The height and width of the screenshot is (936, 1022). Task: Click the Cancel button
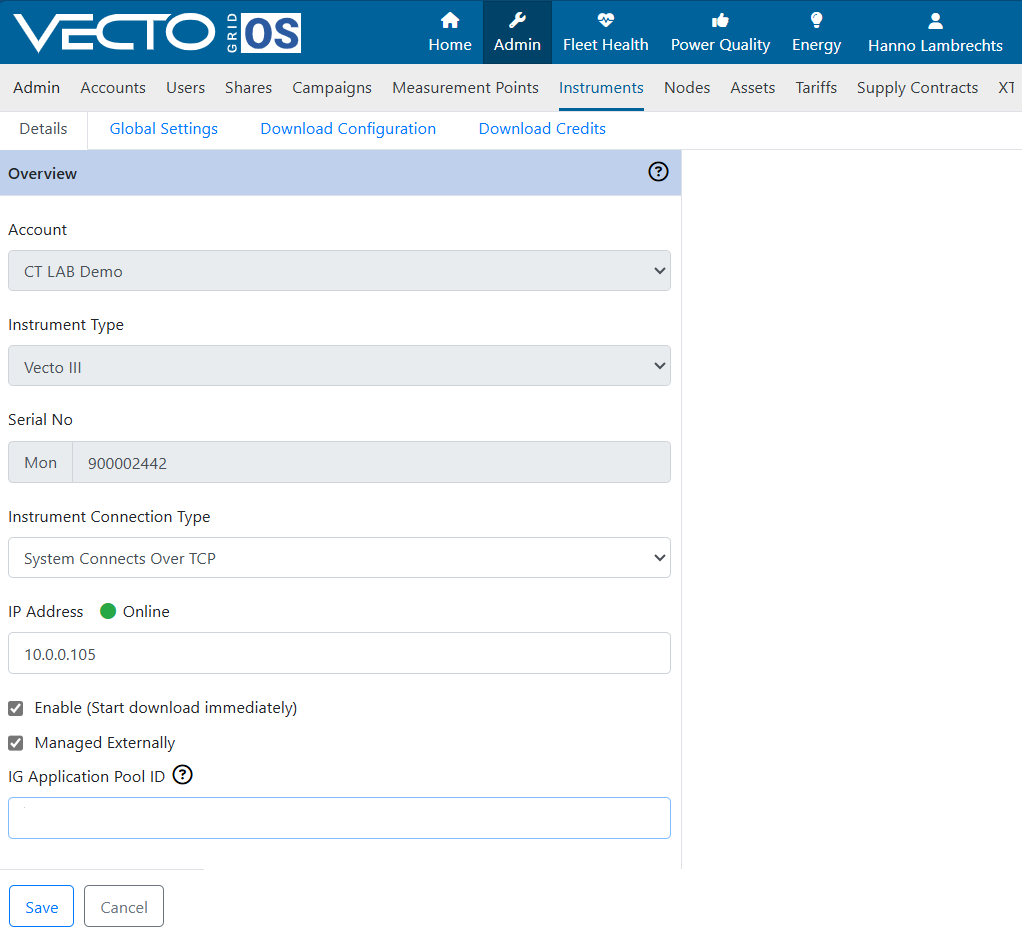click(124, 906)
